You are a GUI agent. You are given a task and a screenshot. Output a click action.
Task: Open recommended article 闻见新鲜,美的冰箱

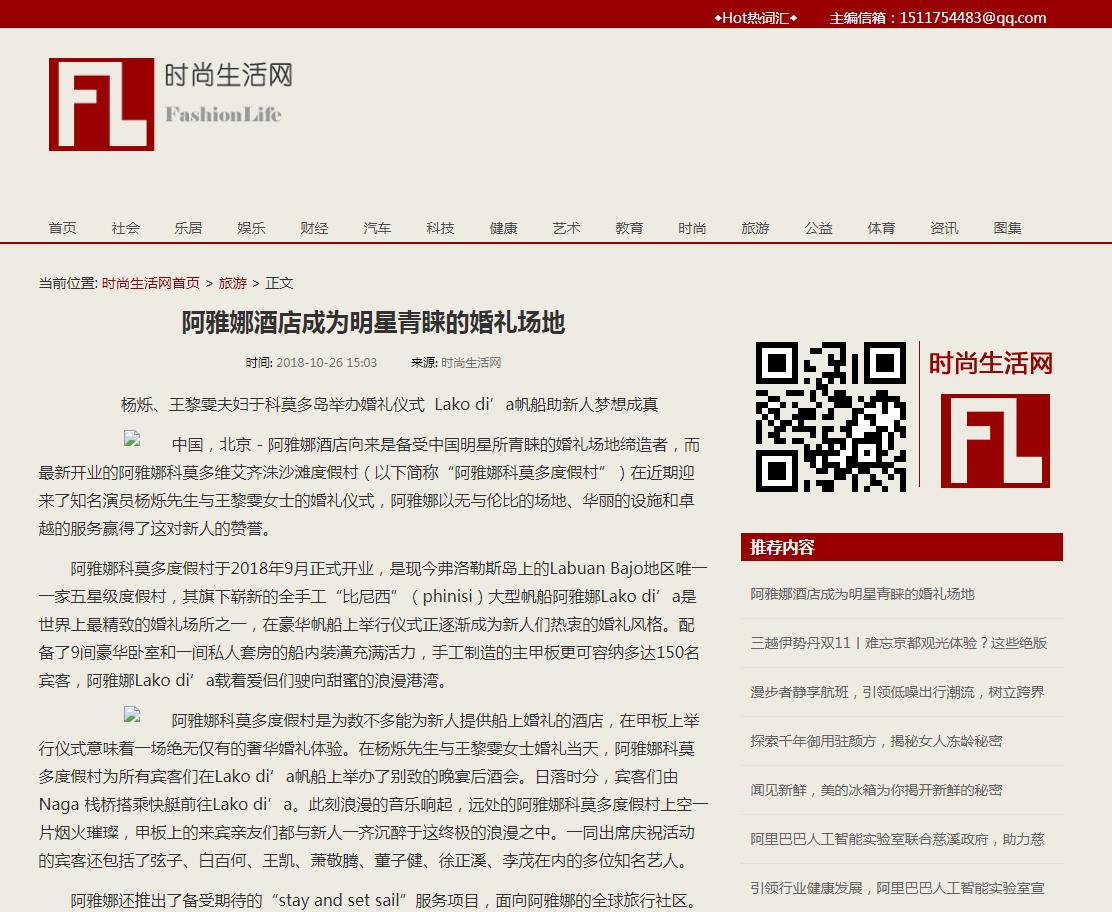click(877, 789)
